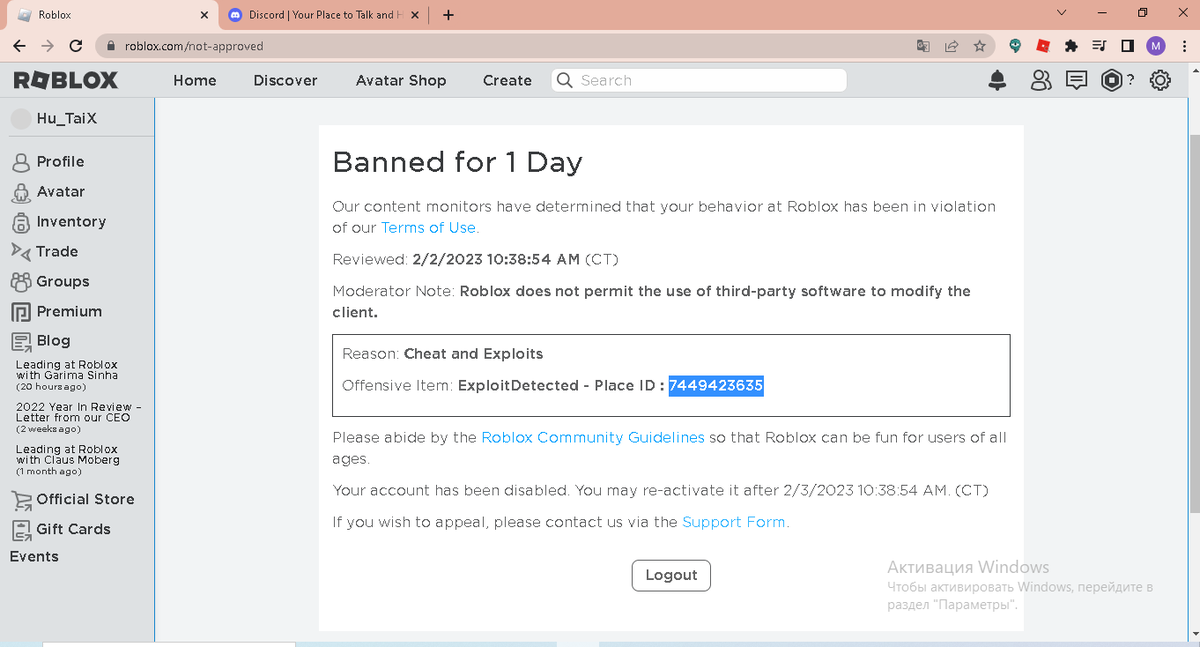
Task: Open the Roblox settings gear
Action: tap(1160, 80)
